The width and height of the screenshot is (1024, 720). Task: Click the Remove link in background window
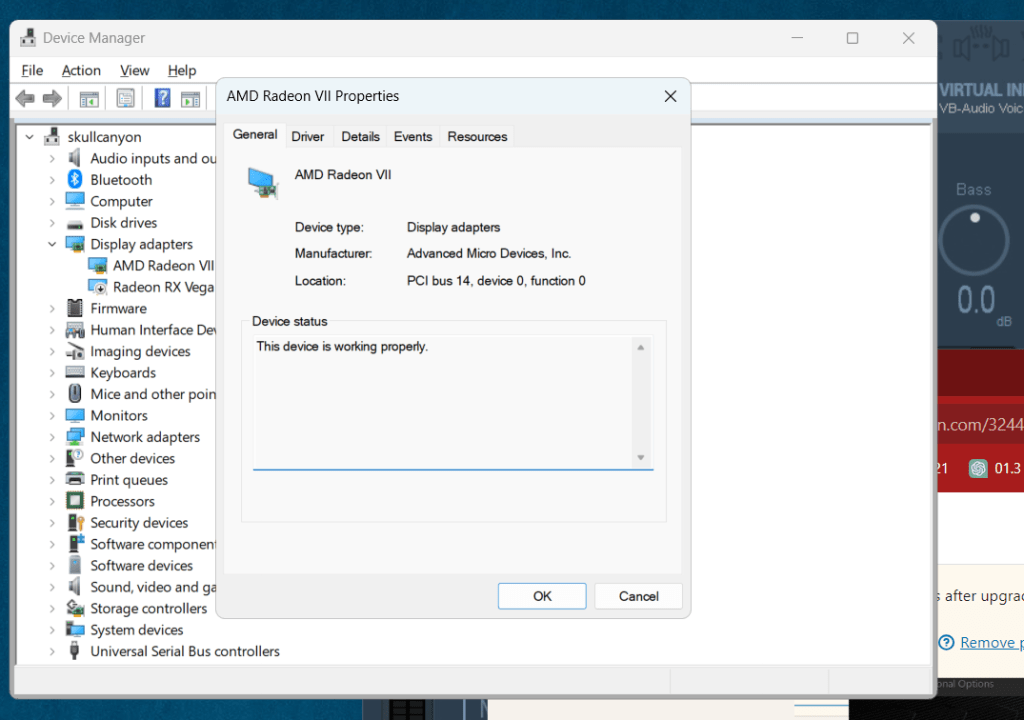[991, 642]
